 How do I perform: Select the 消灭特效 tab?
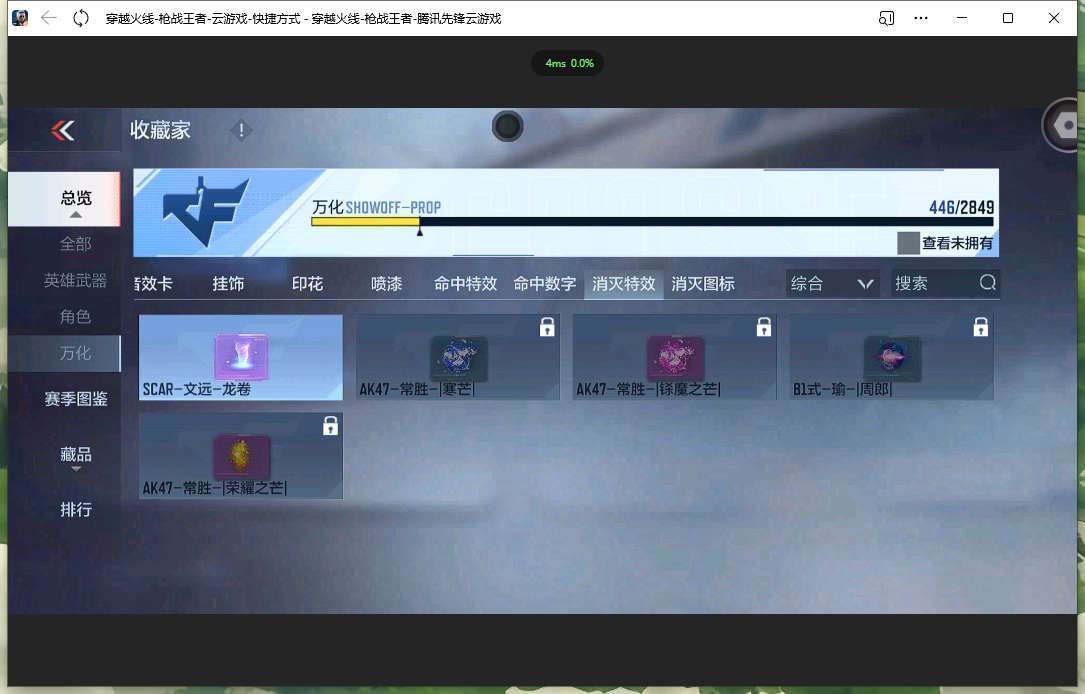[623, 284]
